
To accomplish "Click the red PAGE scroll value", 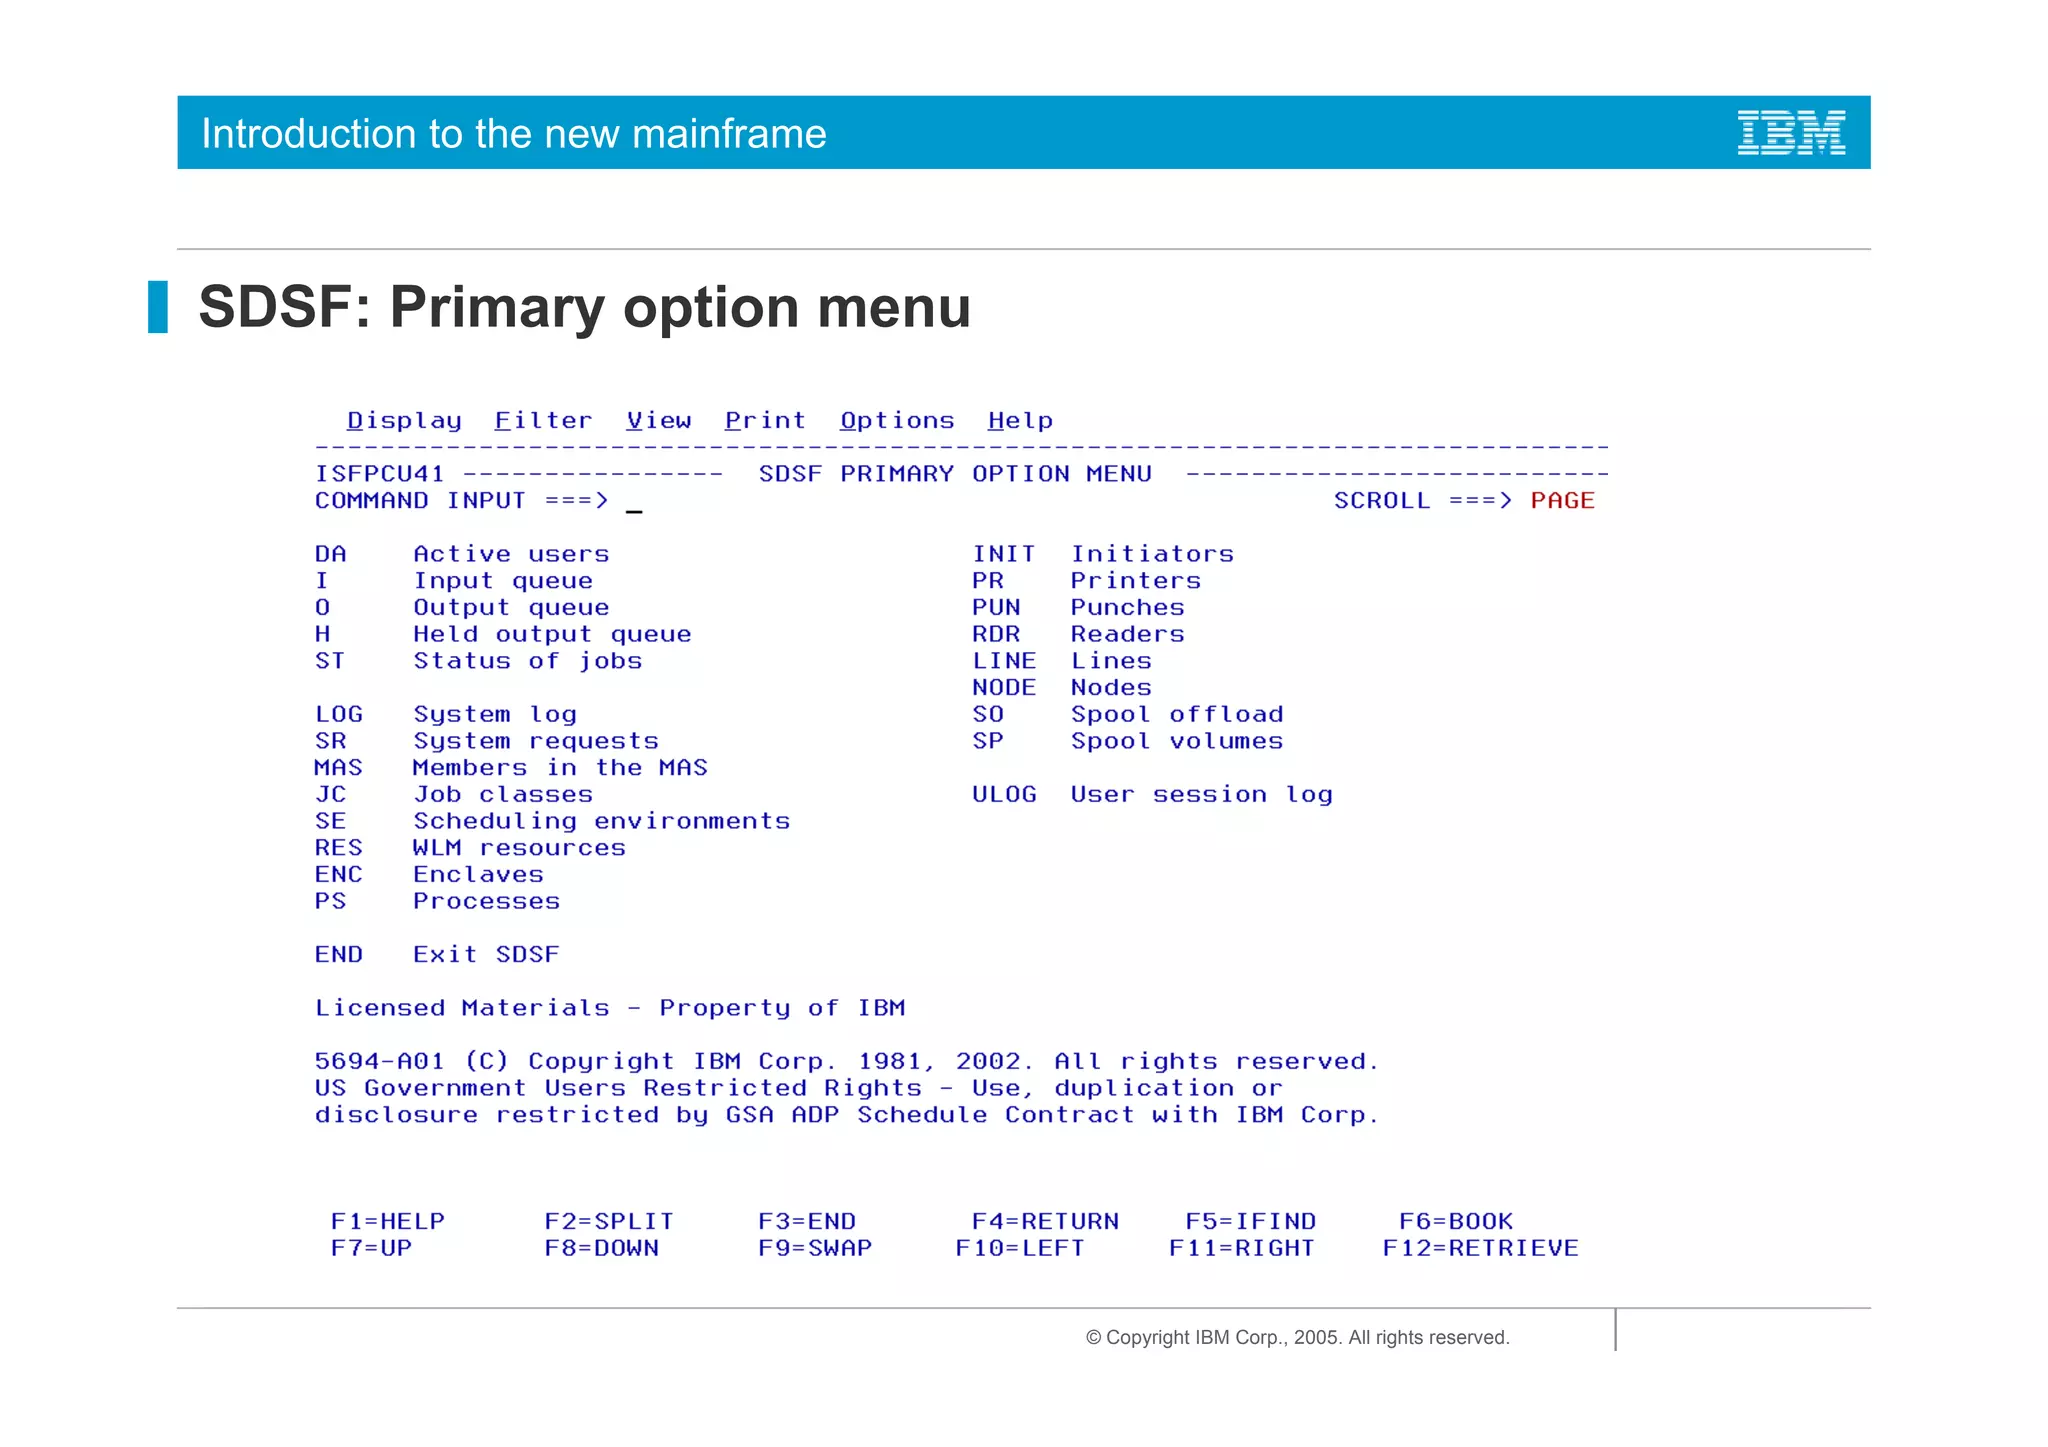I will [1562, 501].
